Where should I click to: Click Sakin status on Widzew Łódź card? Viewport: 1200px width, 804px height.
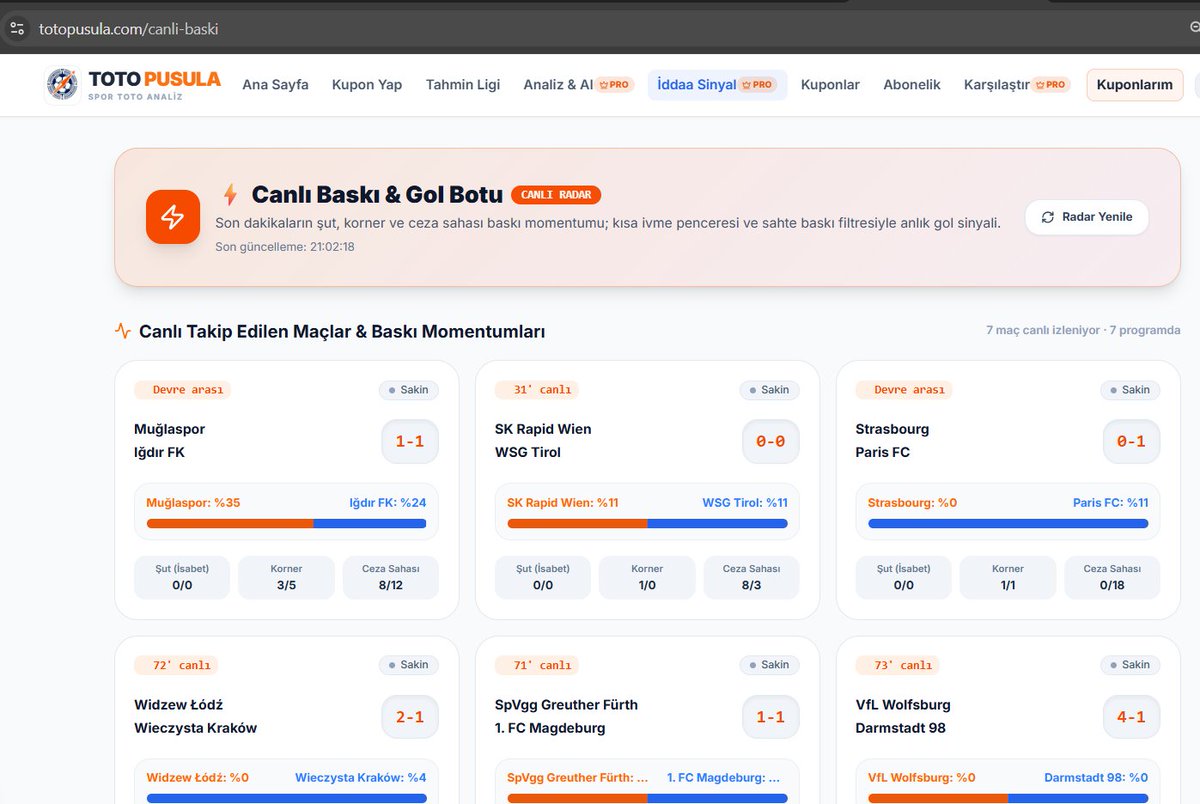click(409, 665)
